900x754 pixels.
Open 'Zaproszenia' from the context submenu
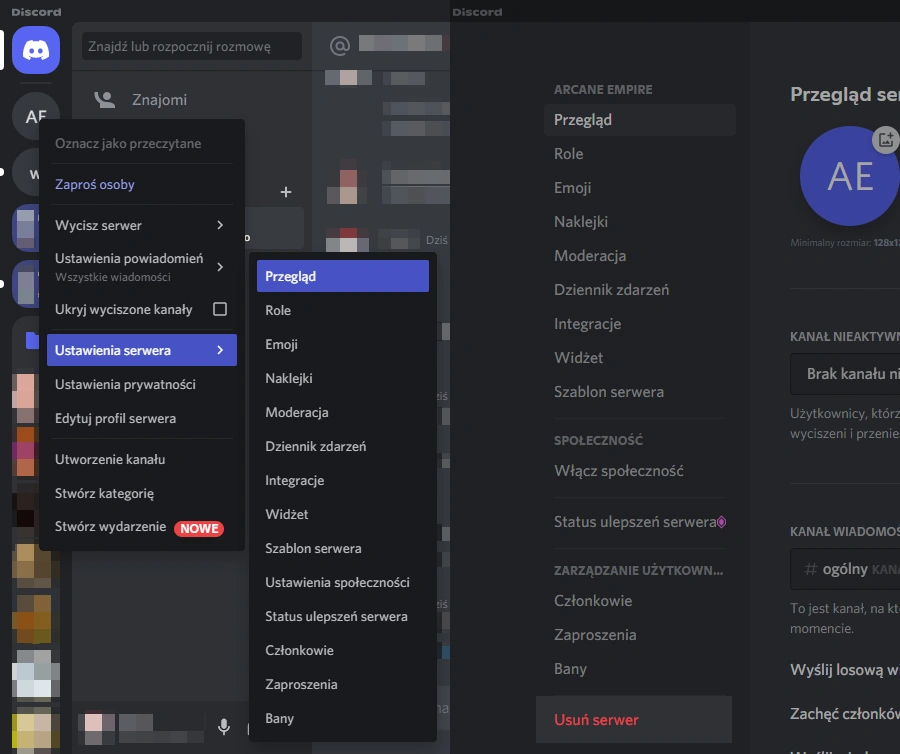click(343, 685)
